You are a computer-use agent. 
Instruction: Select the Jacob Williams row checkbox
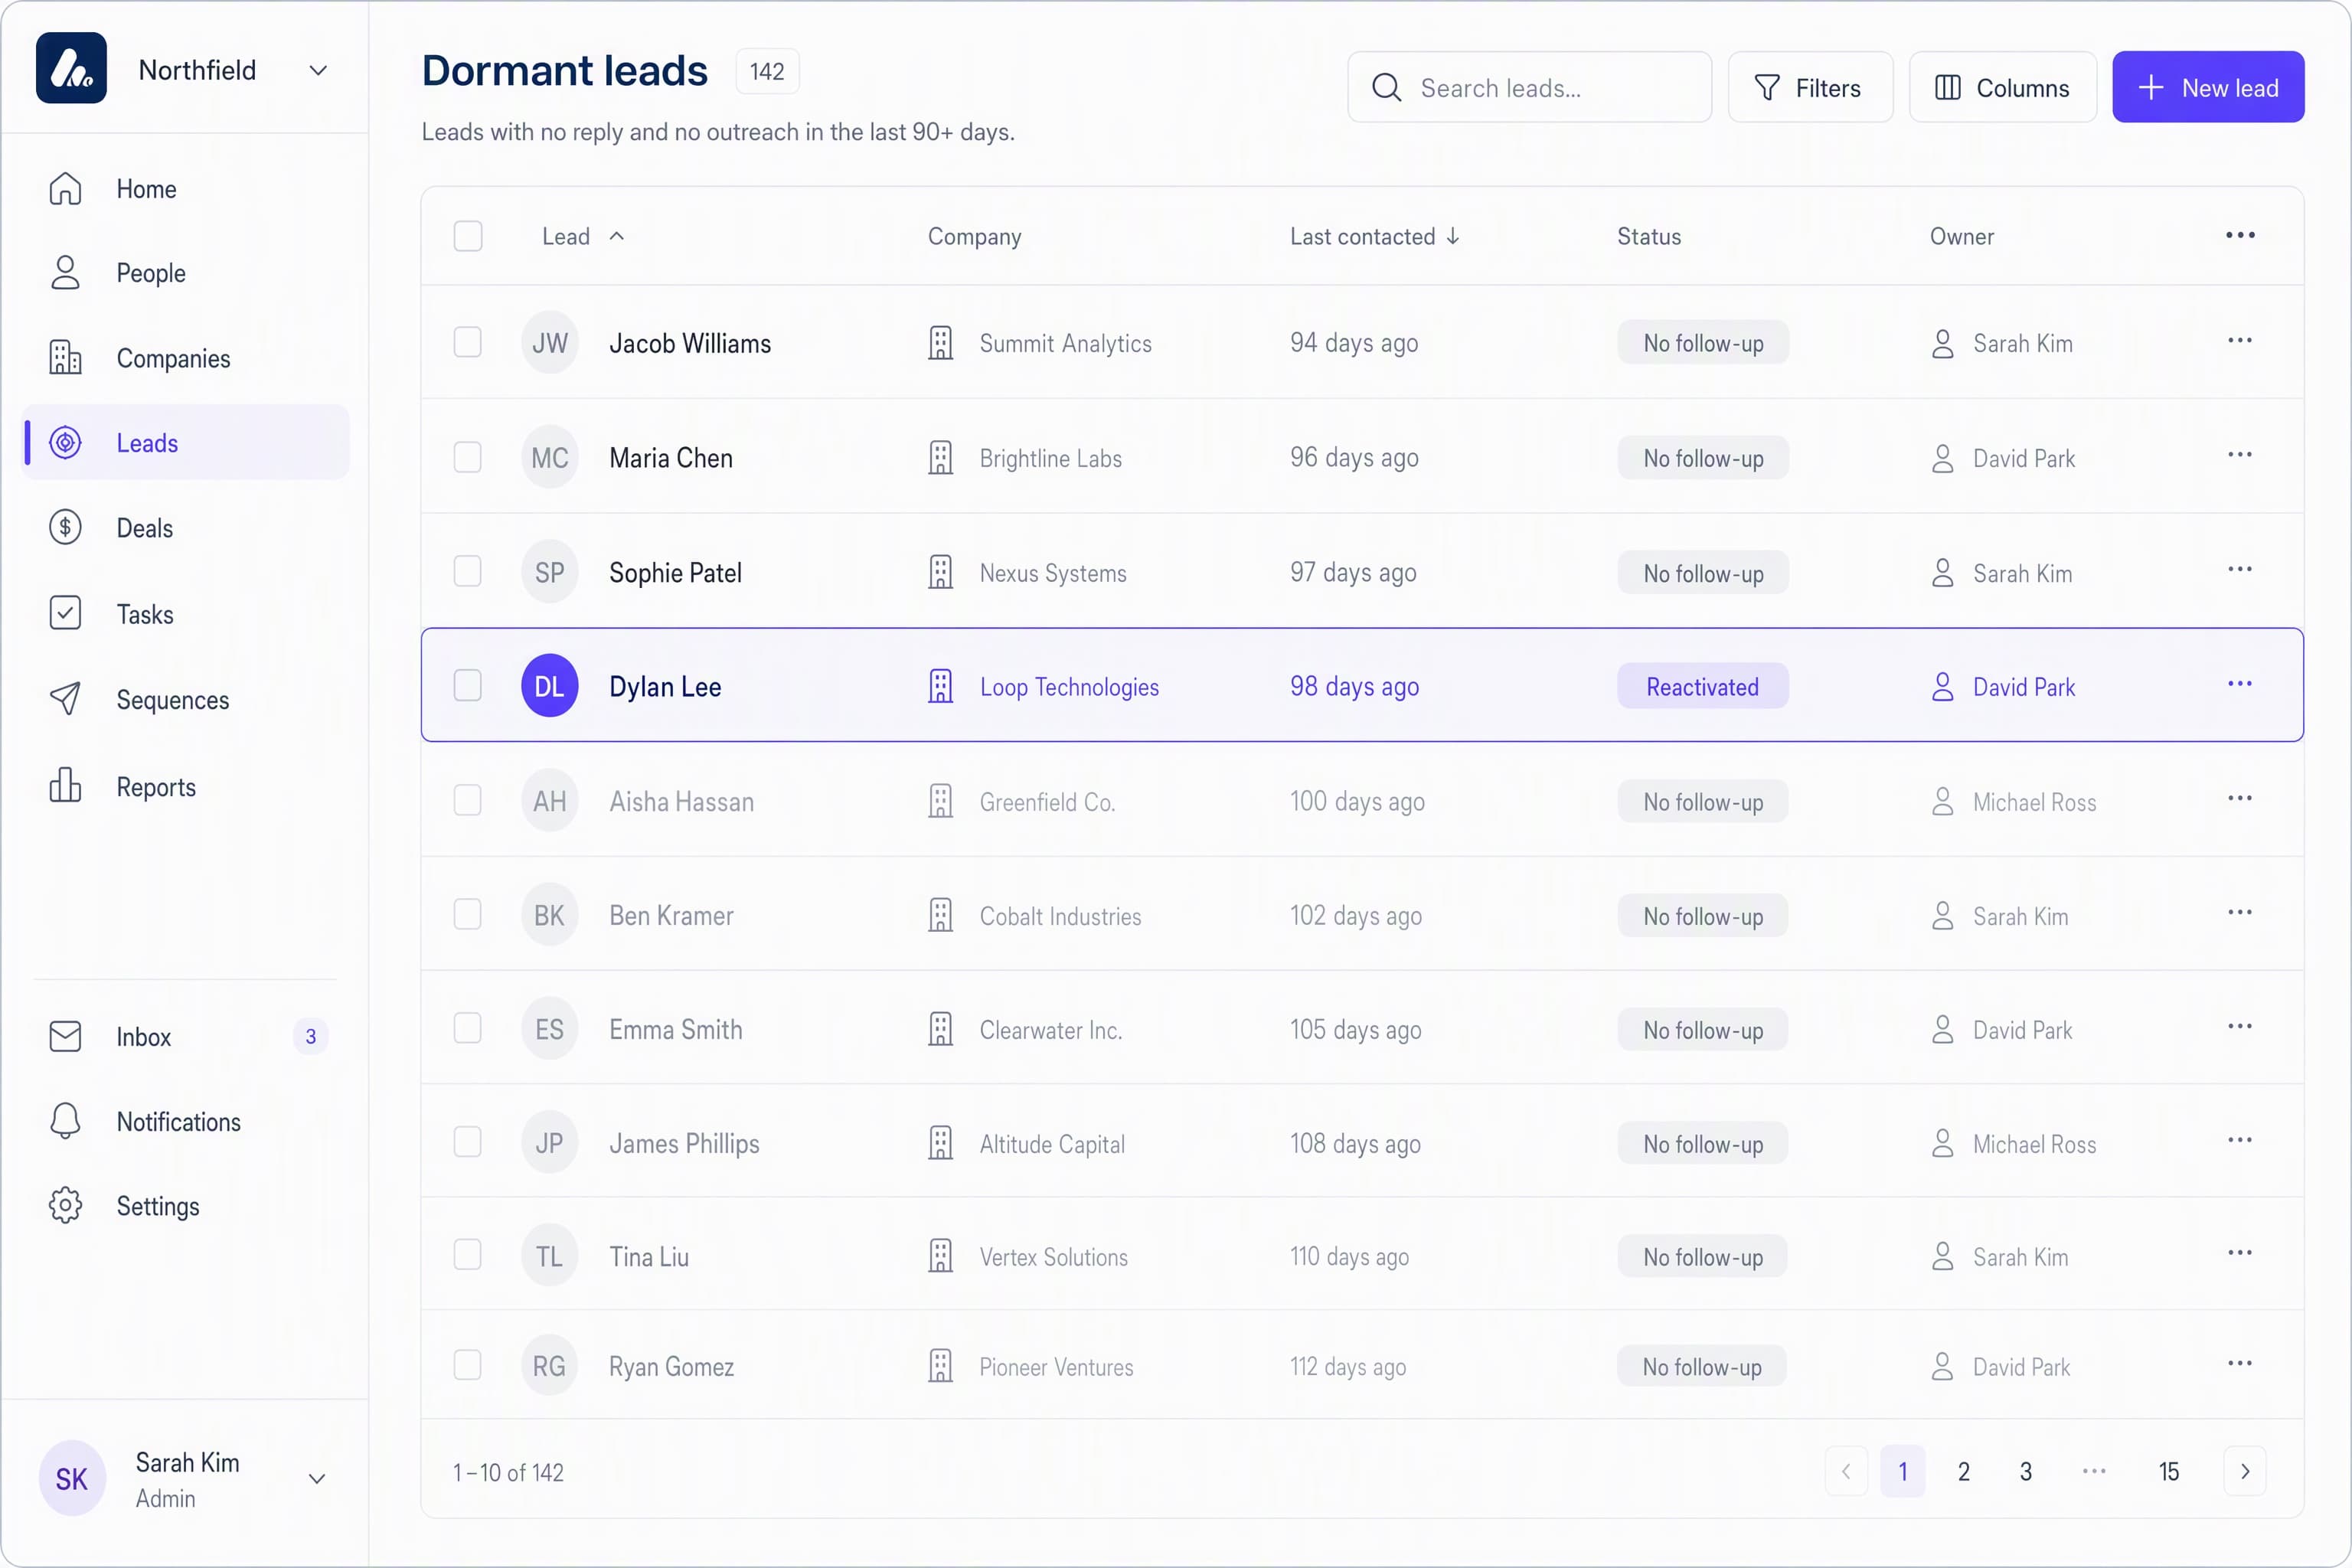pyautogui.click(x=468, y=342)
